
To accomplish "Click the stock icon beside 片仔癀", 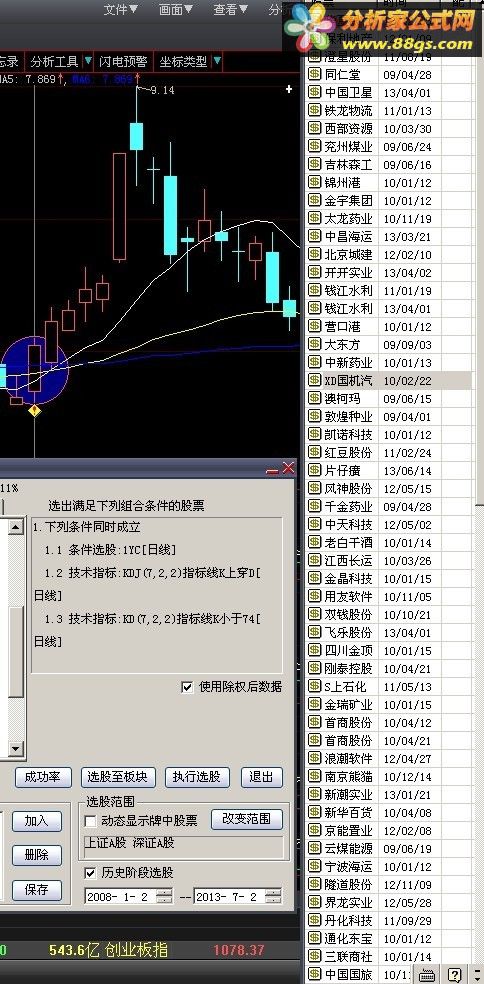I will point(314,470).
